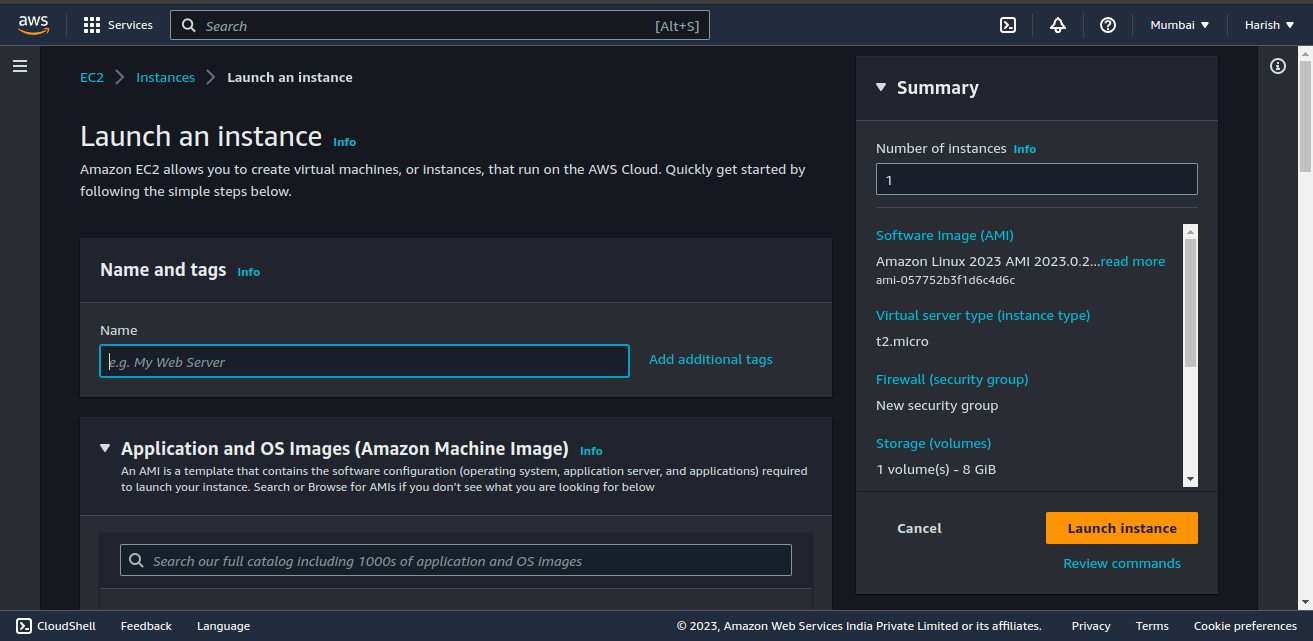Open the Services grid menu
1313x641 pixels.
click(x=118, y=25)
